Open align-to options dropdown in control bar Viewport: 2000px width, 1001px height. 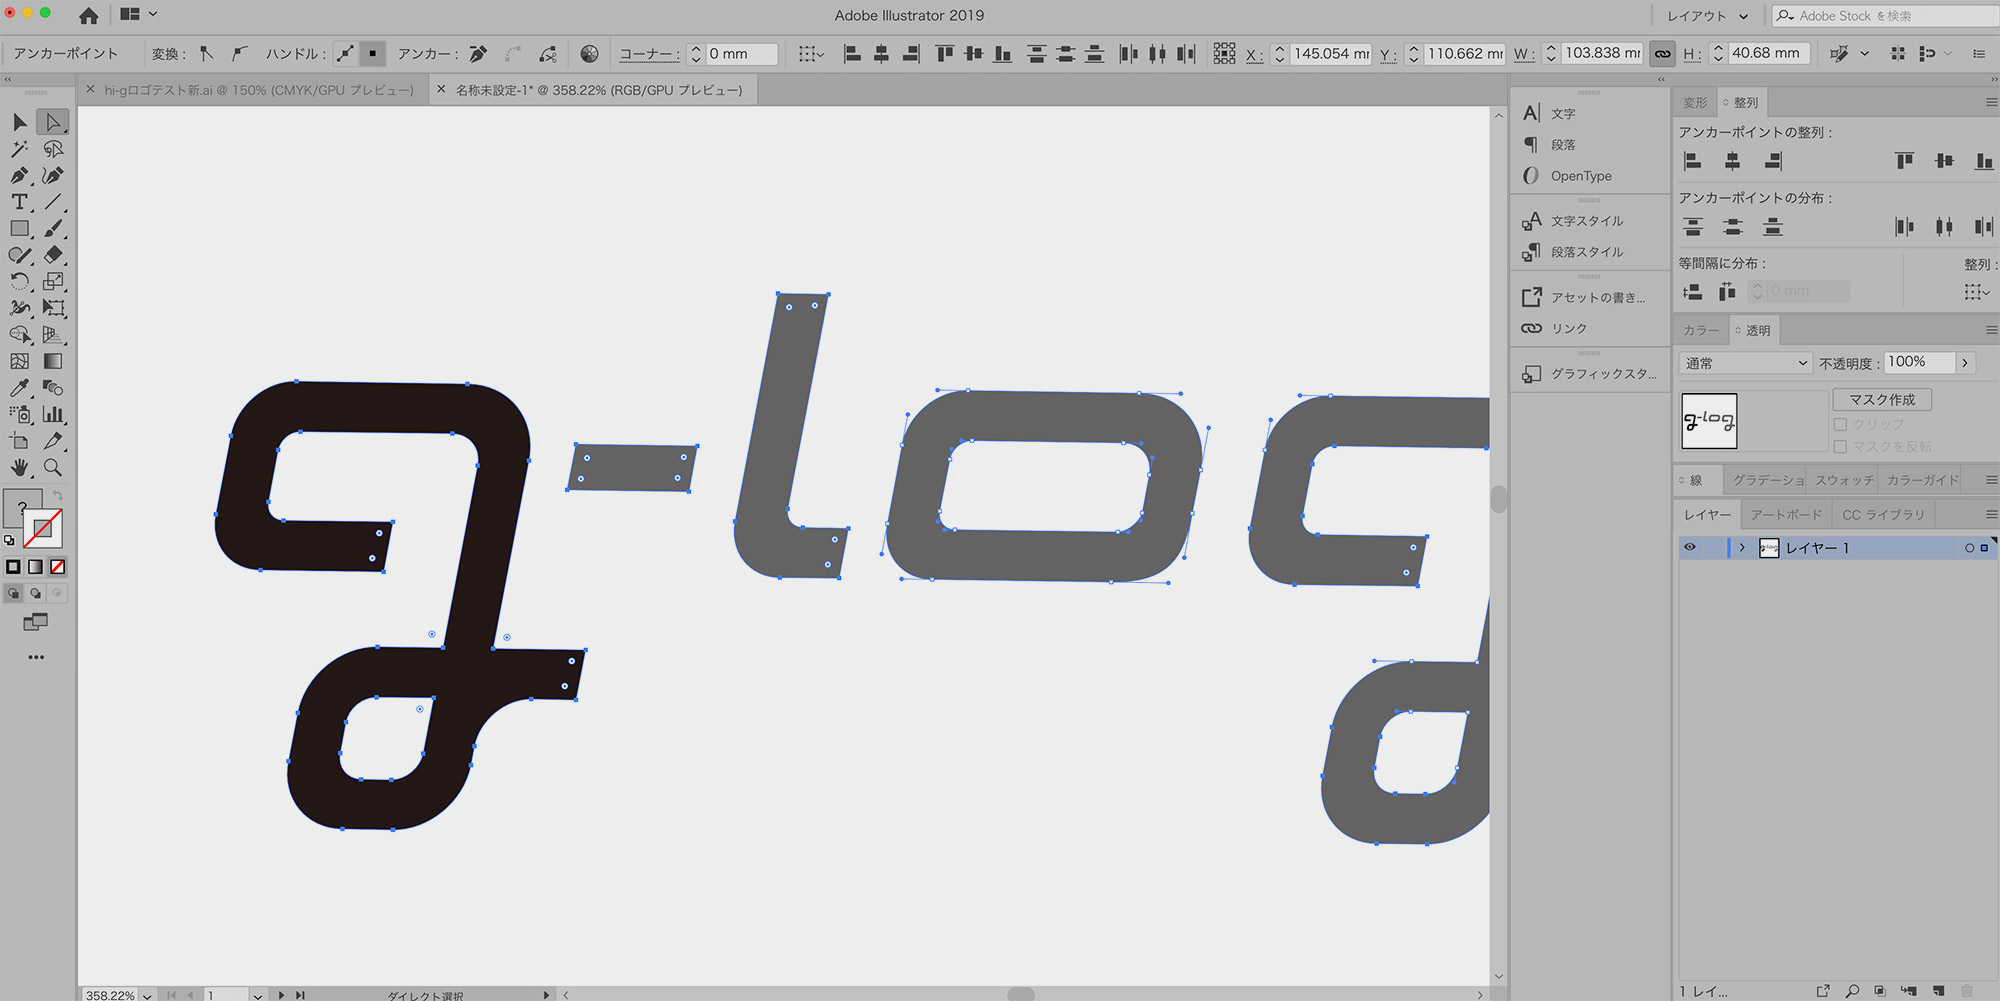click(811, 54)
